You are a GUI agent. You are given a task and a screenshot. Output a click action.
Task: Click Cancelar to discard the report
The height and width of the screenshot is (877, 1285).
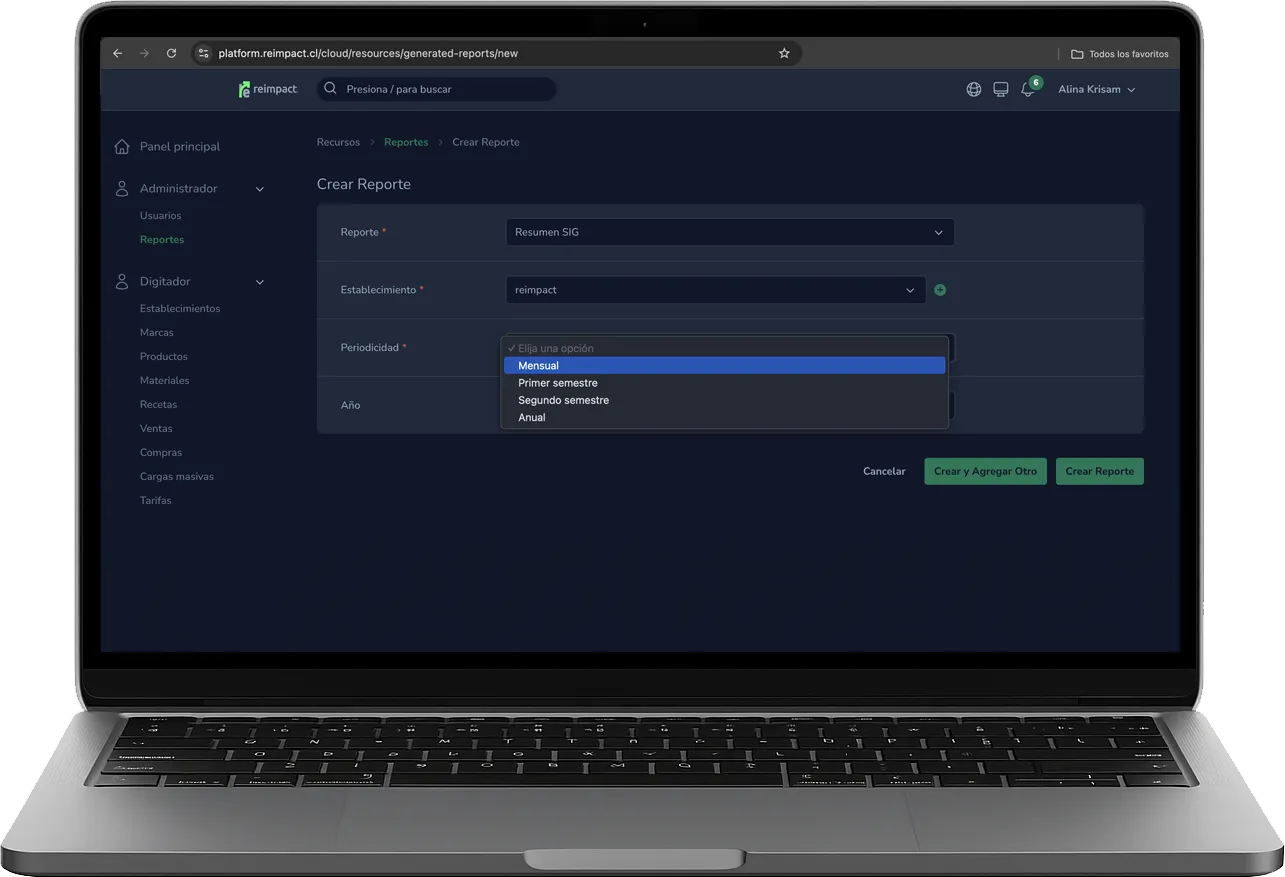(x=883, y=471)
